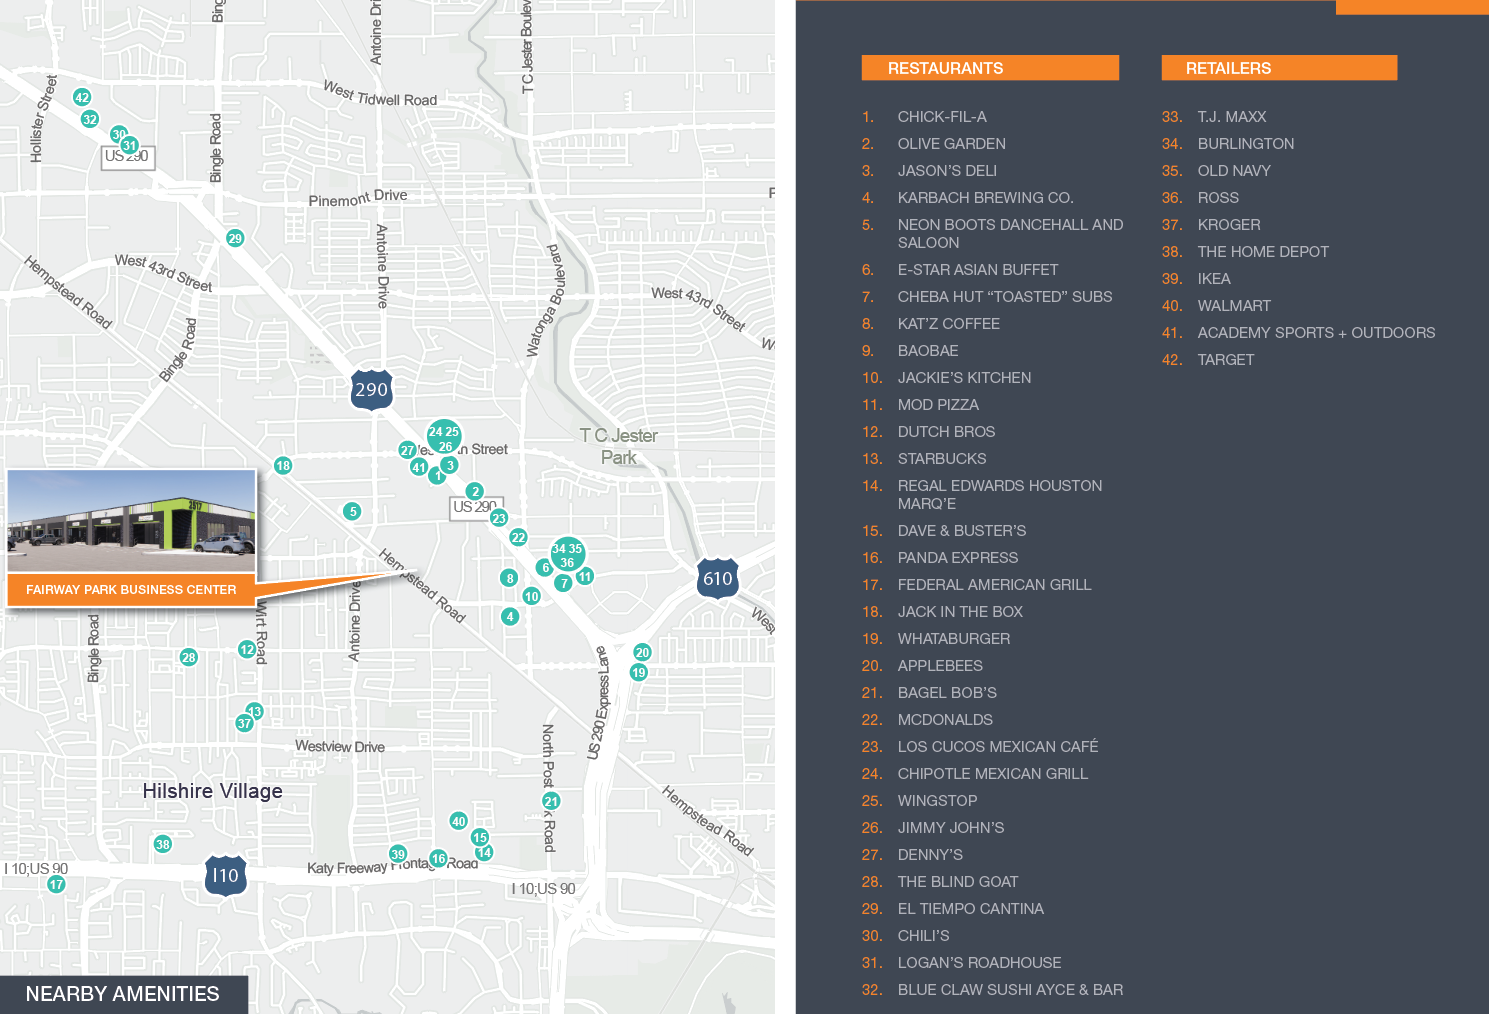Viewport: 1489px width, 1014px height.
Task: Open the Retailers section header
Action: [x=1278, y=68]
